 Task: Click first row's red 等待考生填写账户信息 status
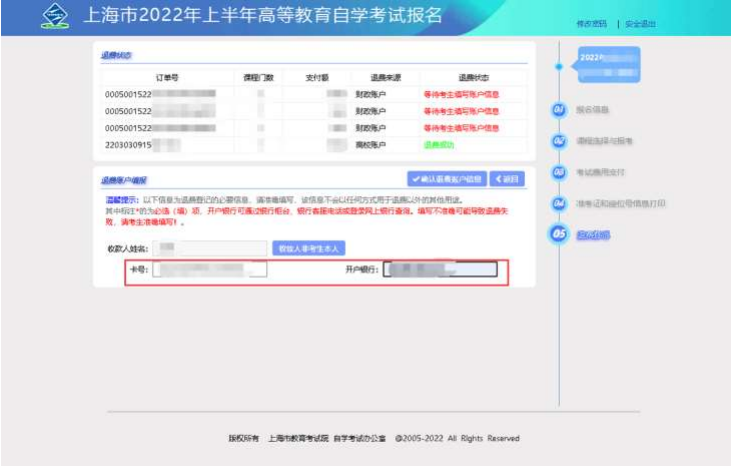pos(461,95)
